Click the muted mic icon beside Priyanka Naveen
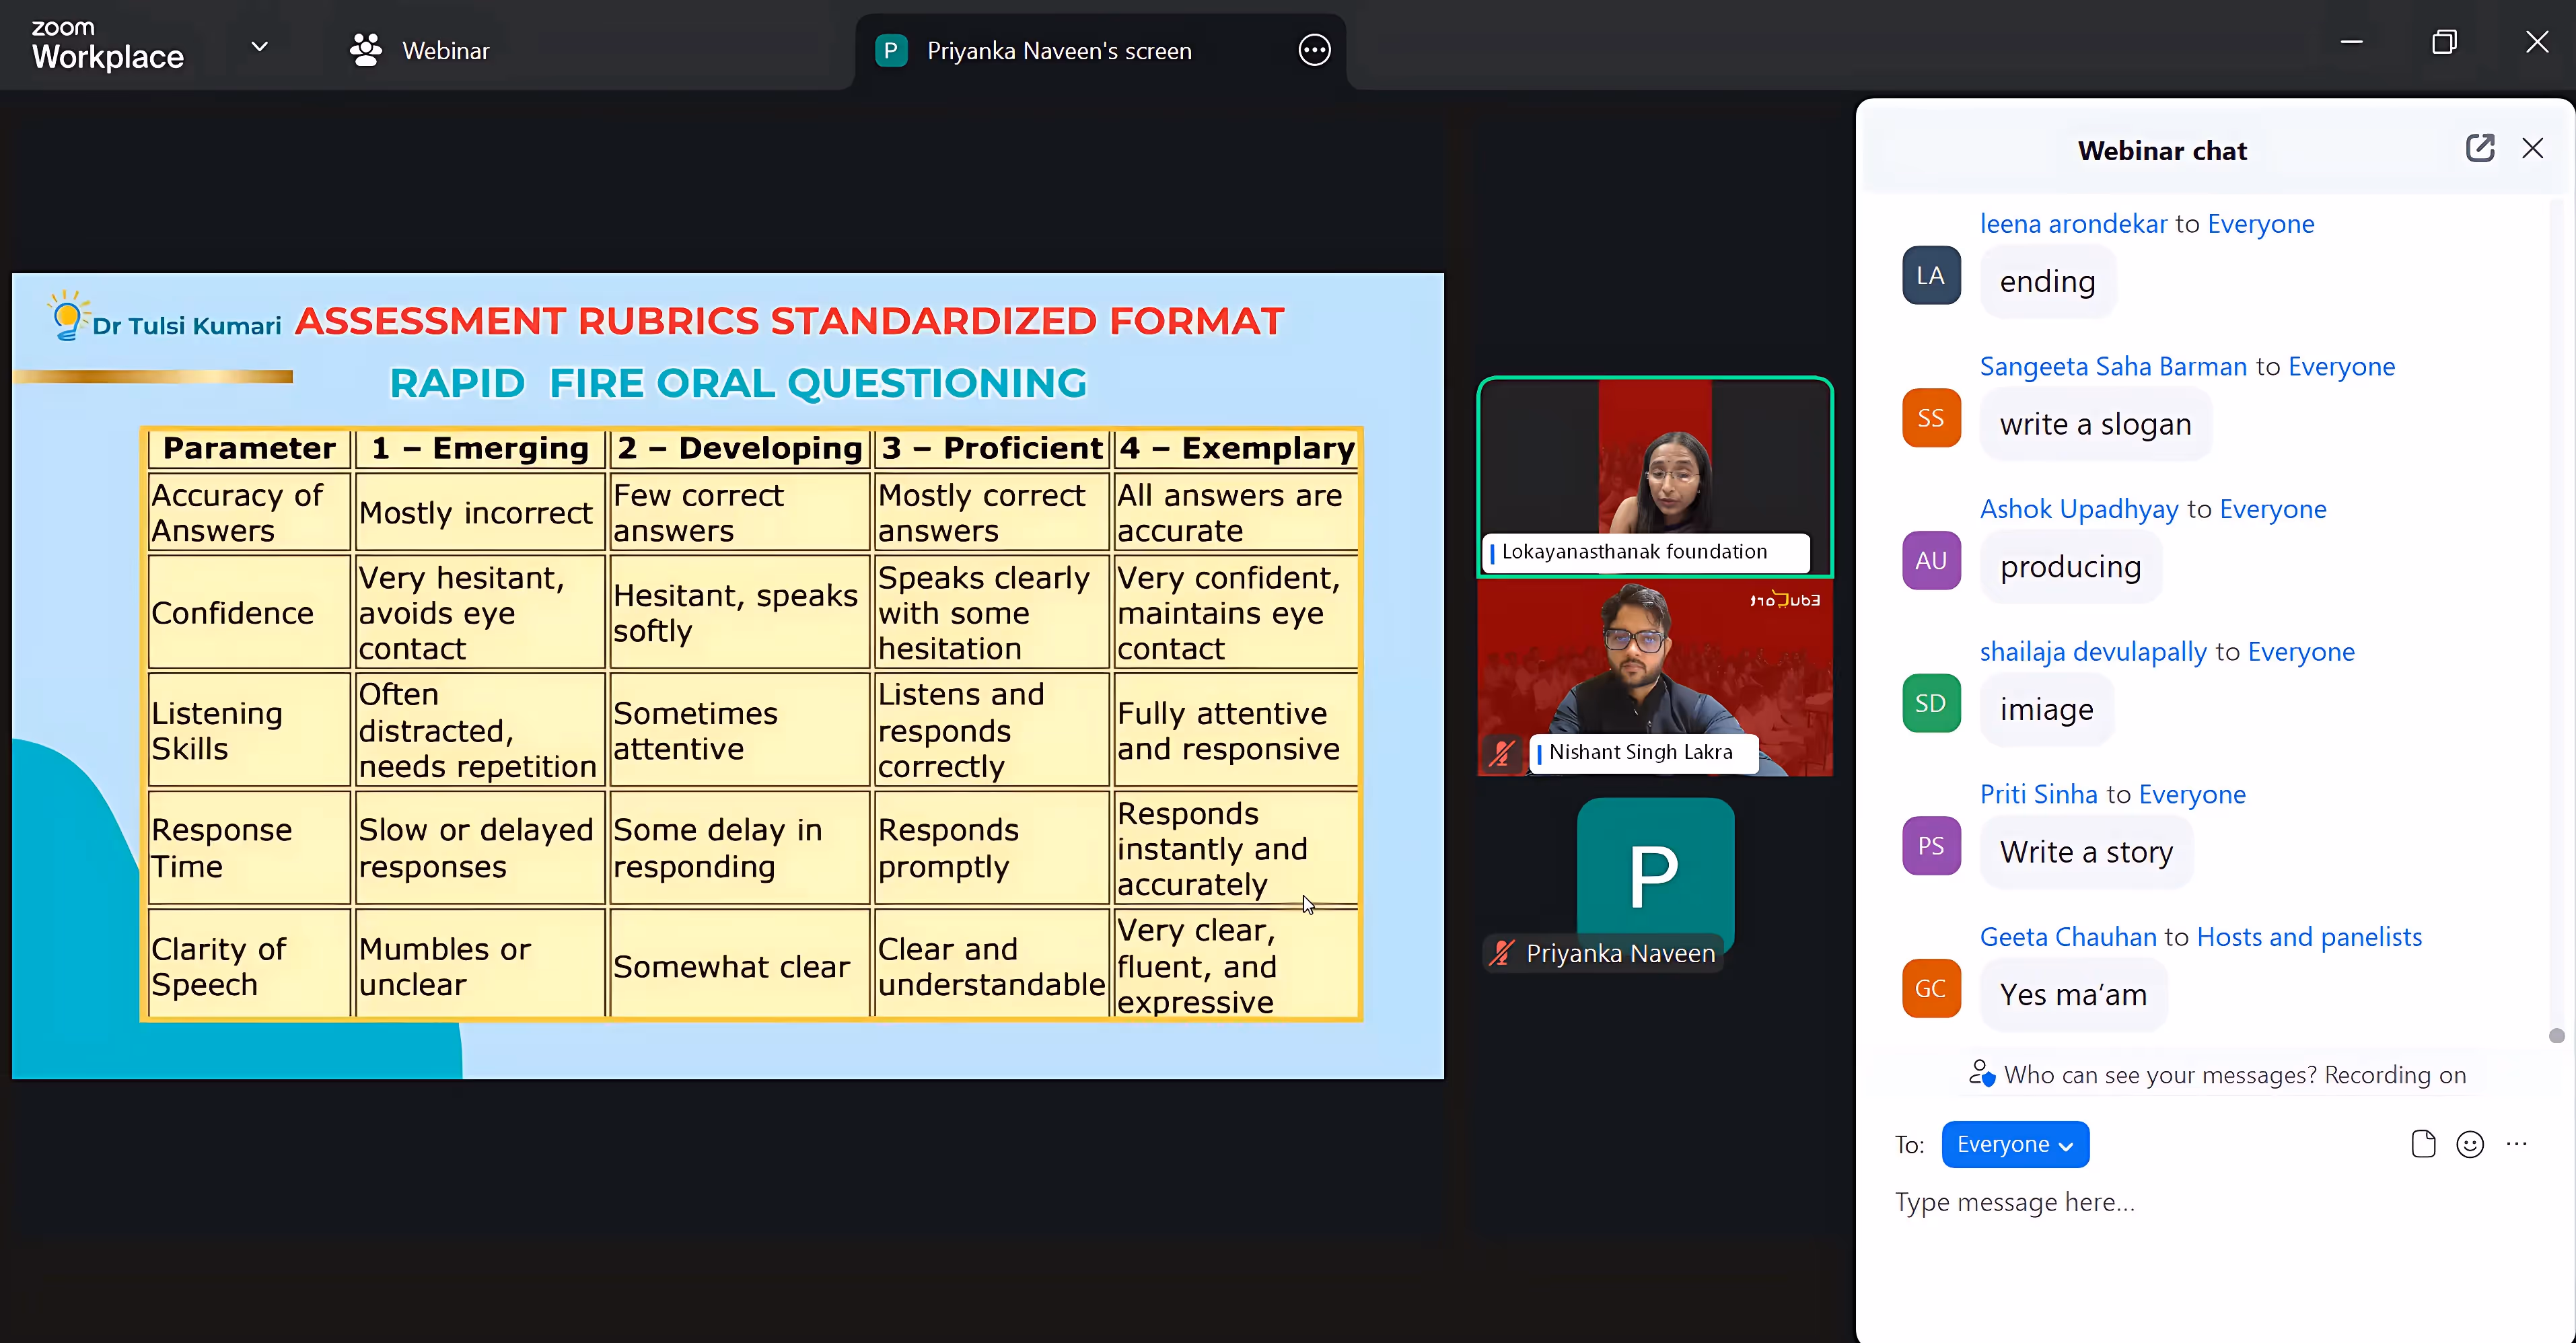 click(1501, 953)
